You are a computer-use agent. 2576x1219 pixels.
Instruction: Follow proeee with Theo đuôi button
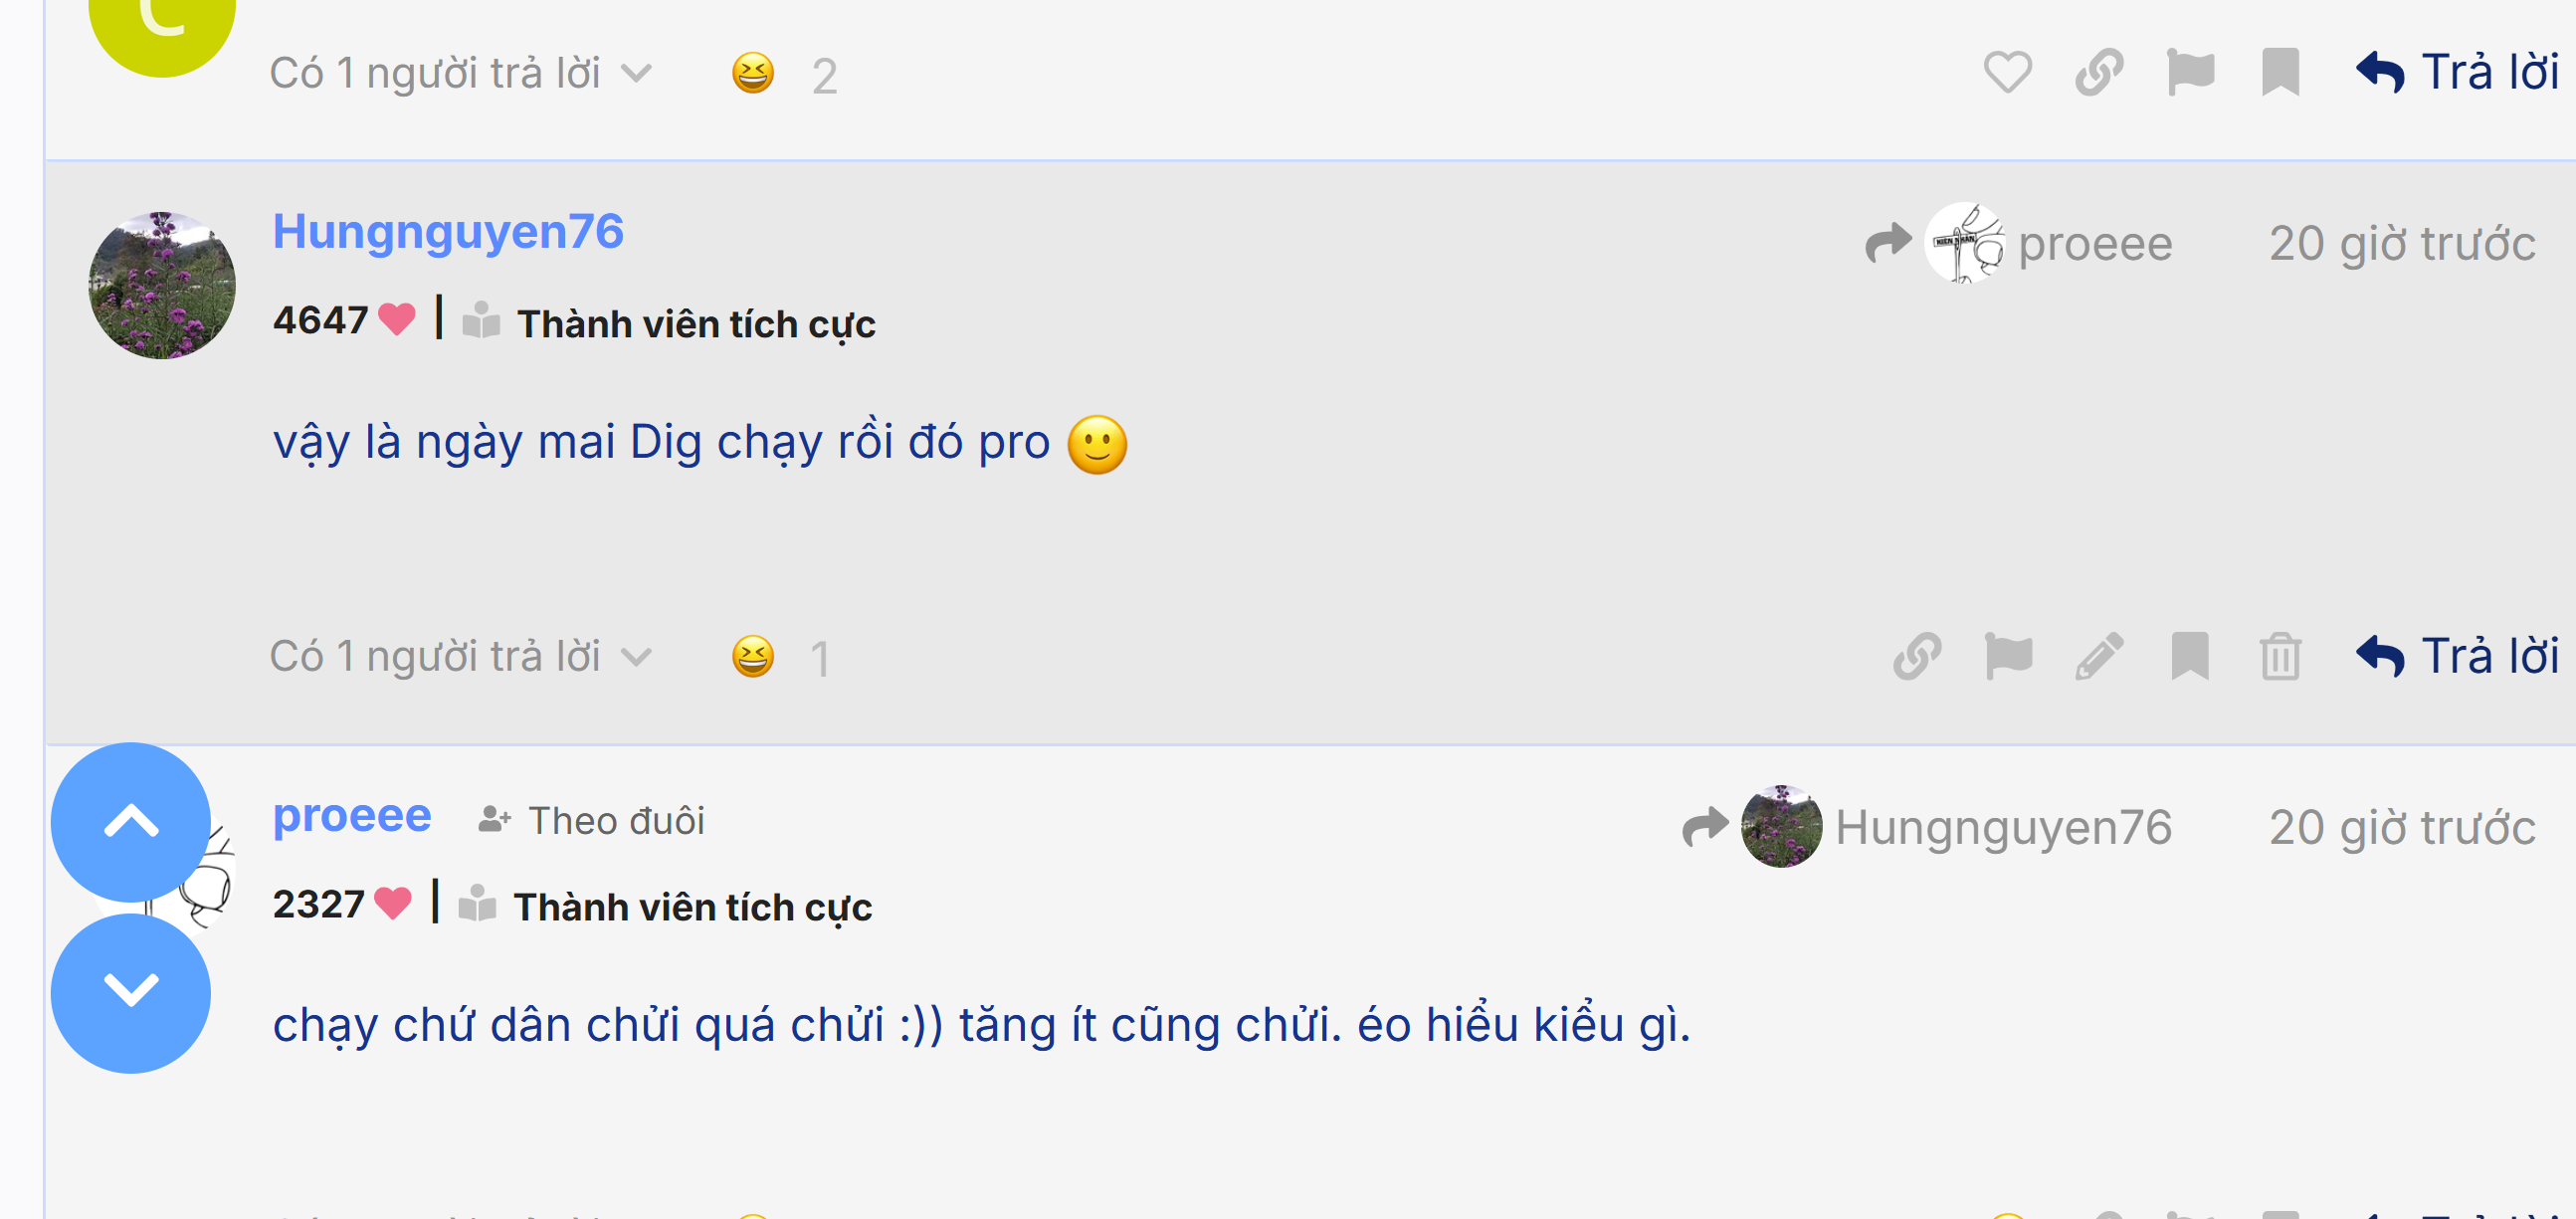[592, 821]
